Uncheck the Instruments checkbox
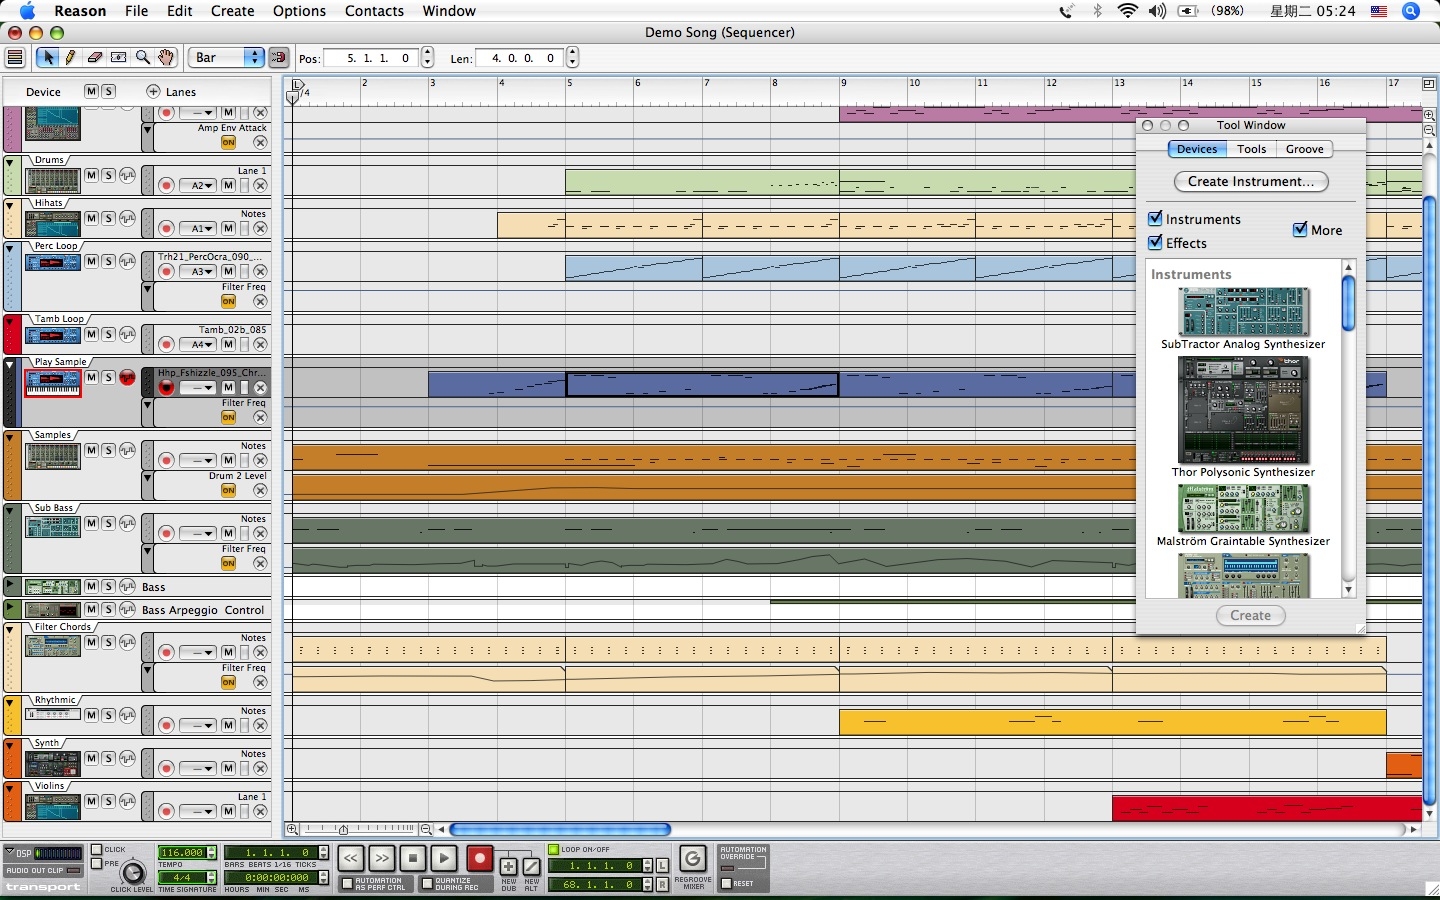Viewport: 1440px width, 900px height. coord(1155,218)
